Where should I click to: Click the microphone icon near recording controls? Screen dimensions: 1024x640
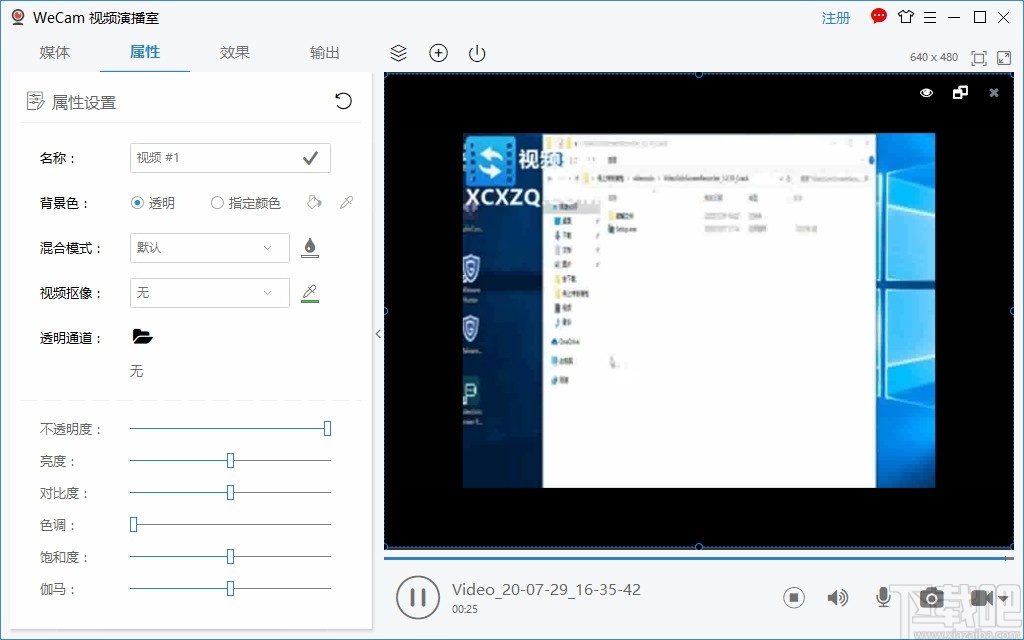coord(883,597)
